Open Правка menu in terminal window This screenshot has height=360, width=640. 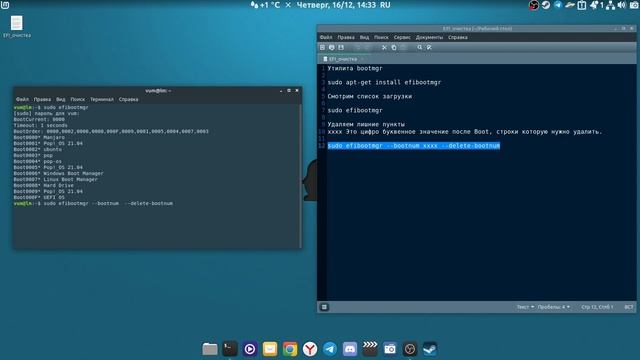pos(42,99)
